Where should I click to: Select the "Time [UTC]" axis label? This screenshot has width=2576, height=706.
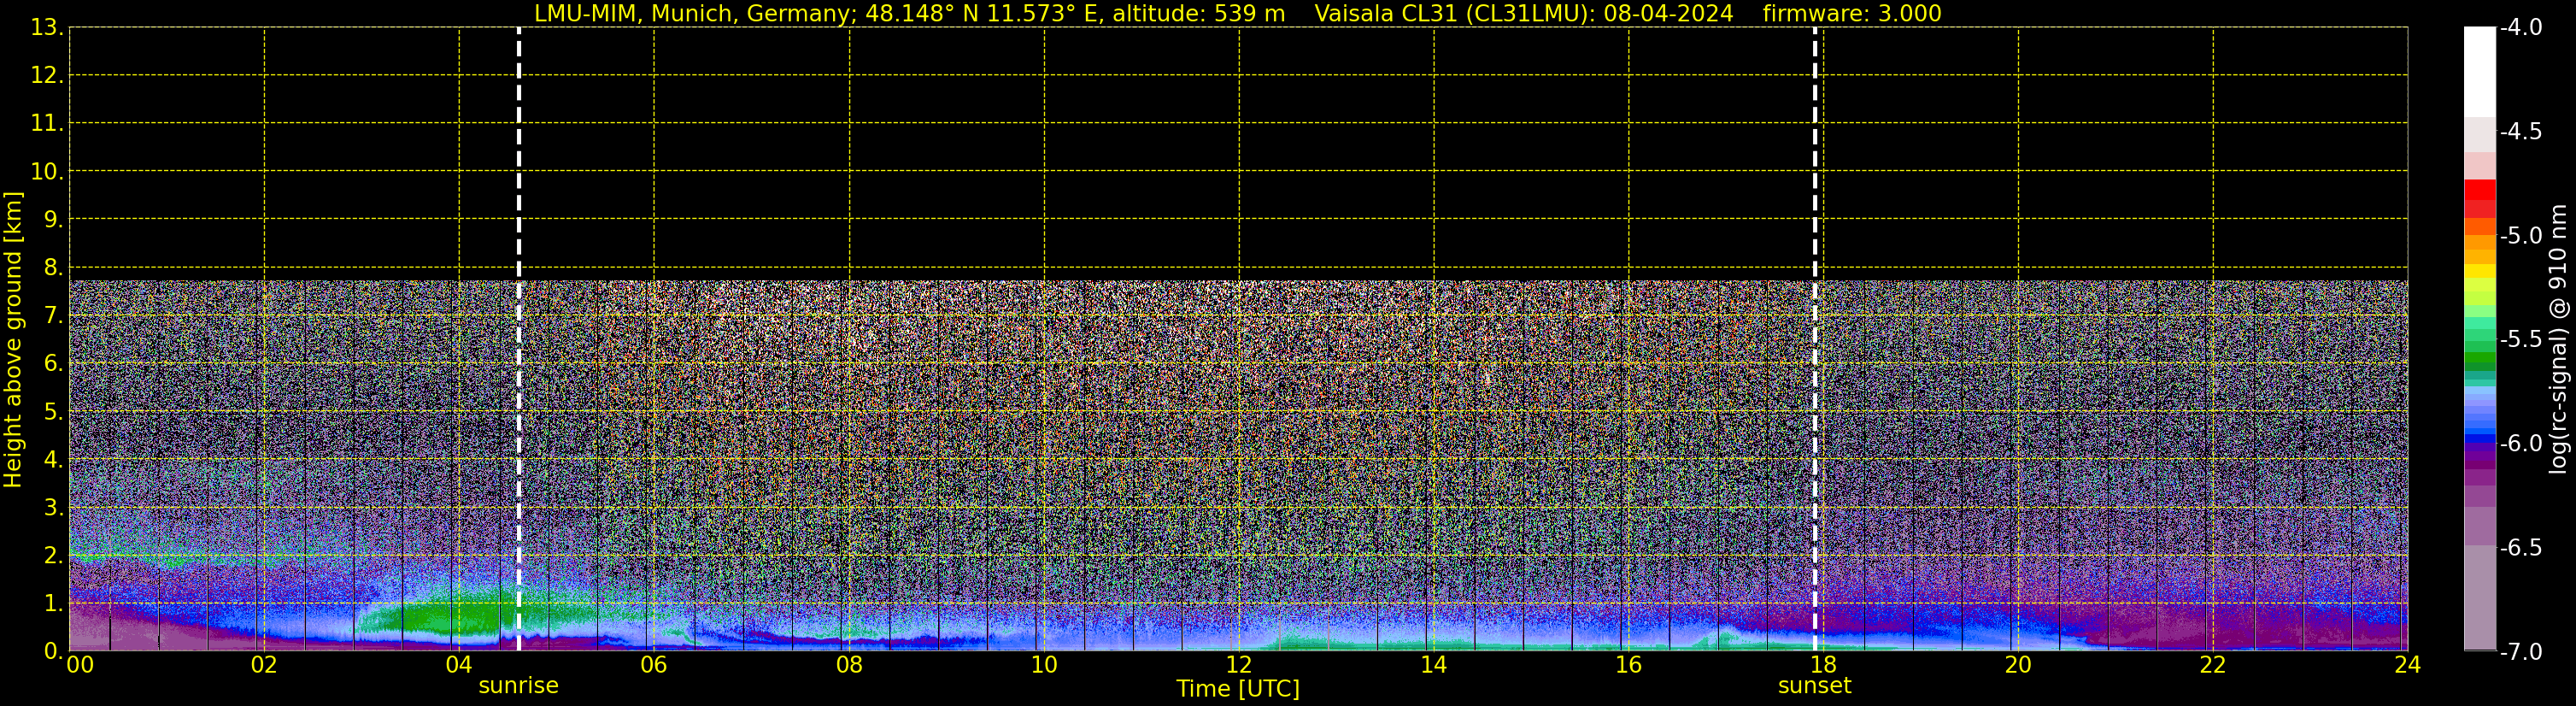1237,689
